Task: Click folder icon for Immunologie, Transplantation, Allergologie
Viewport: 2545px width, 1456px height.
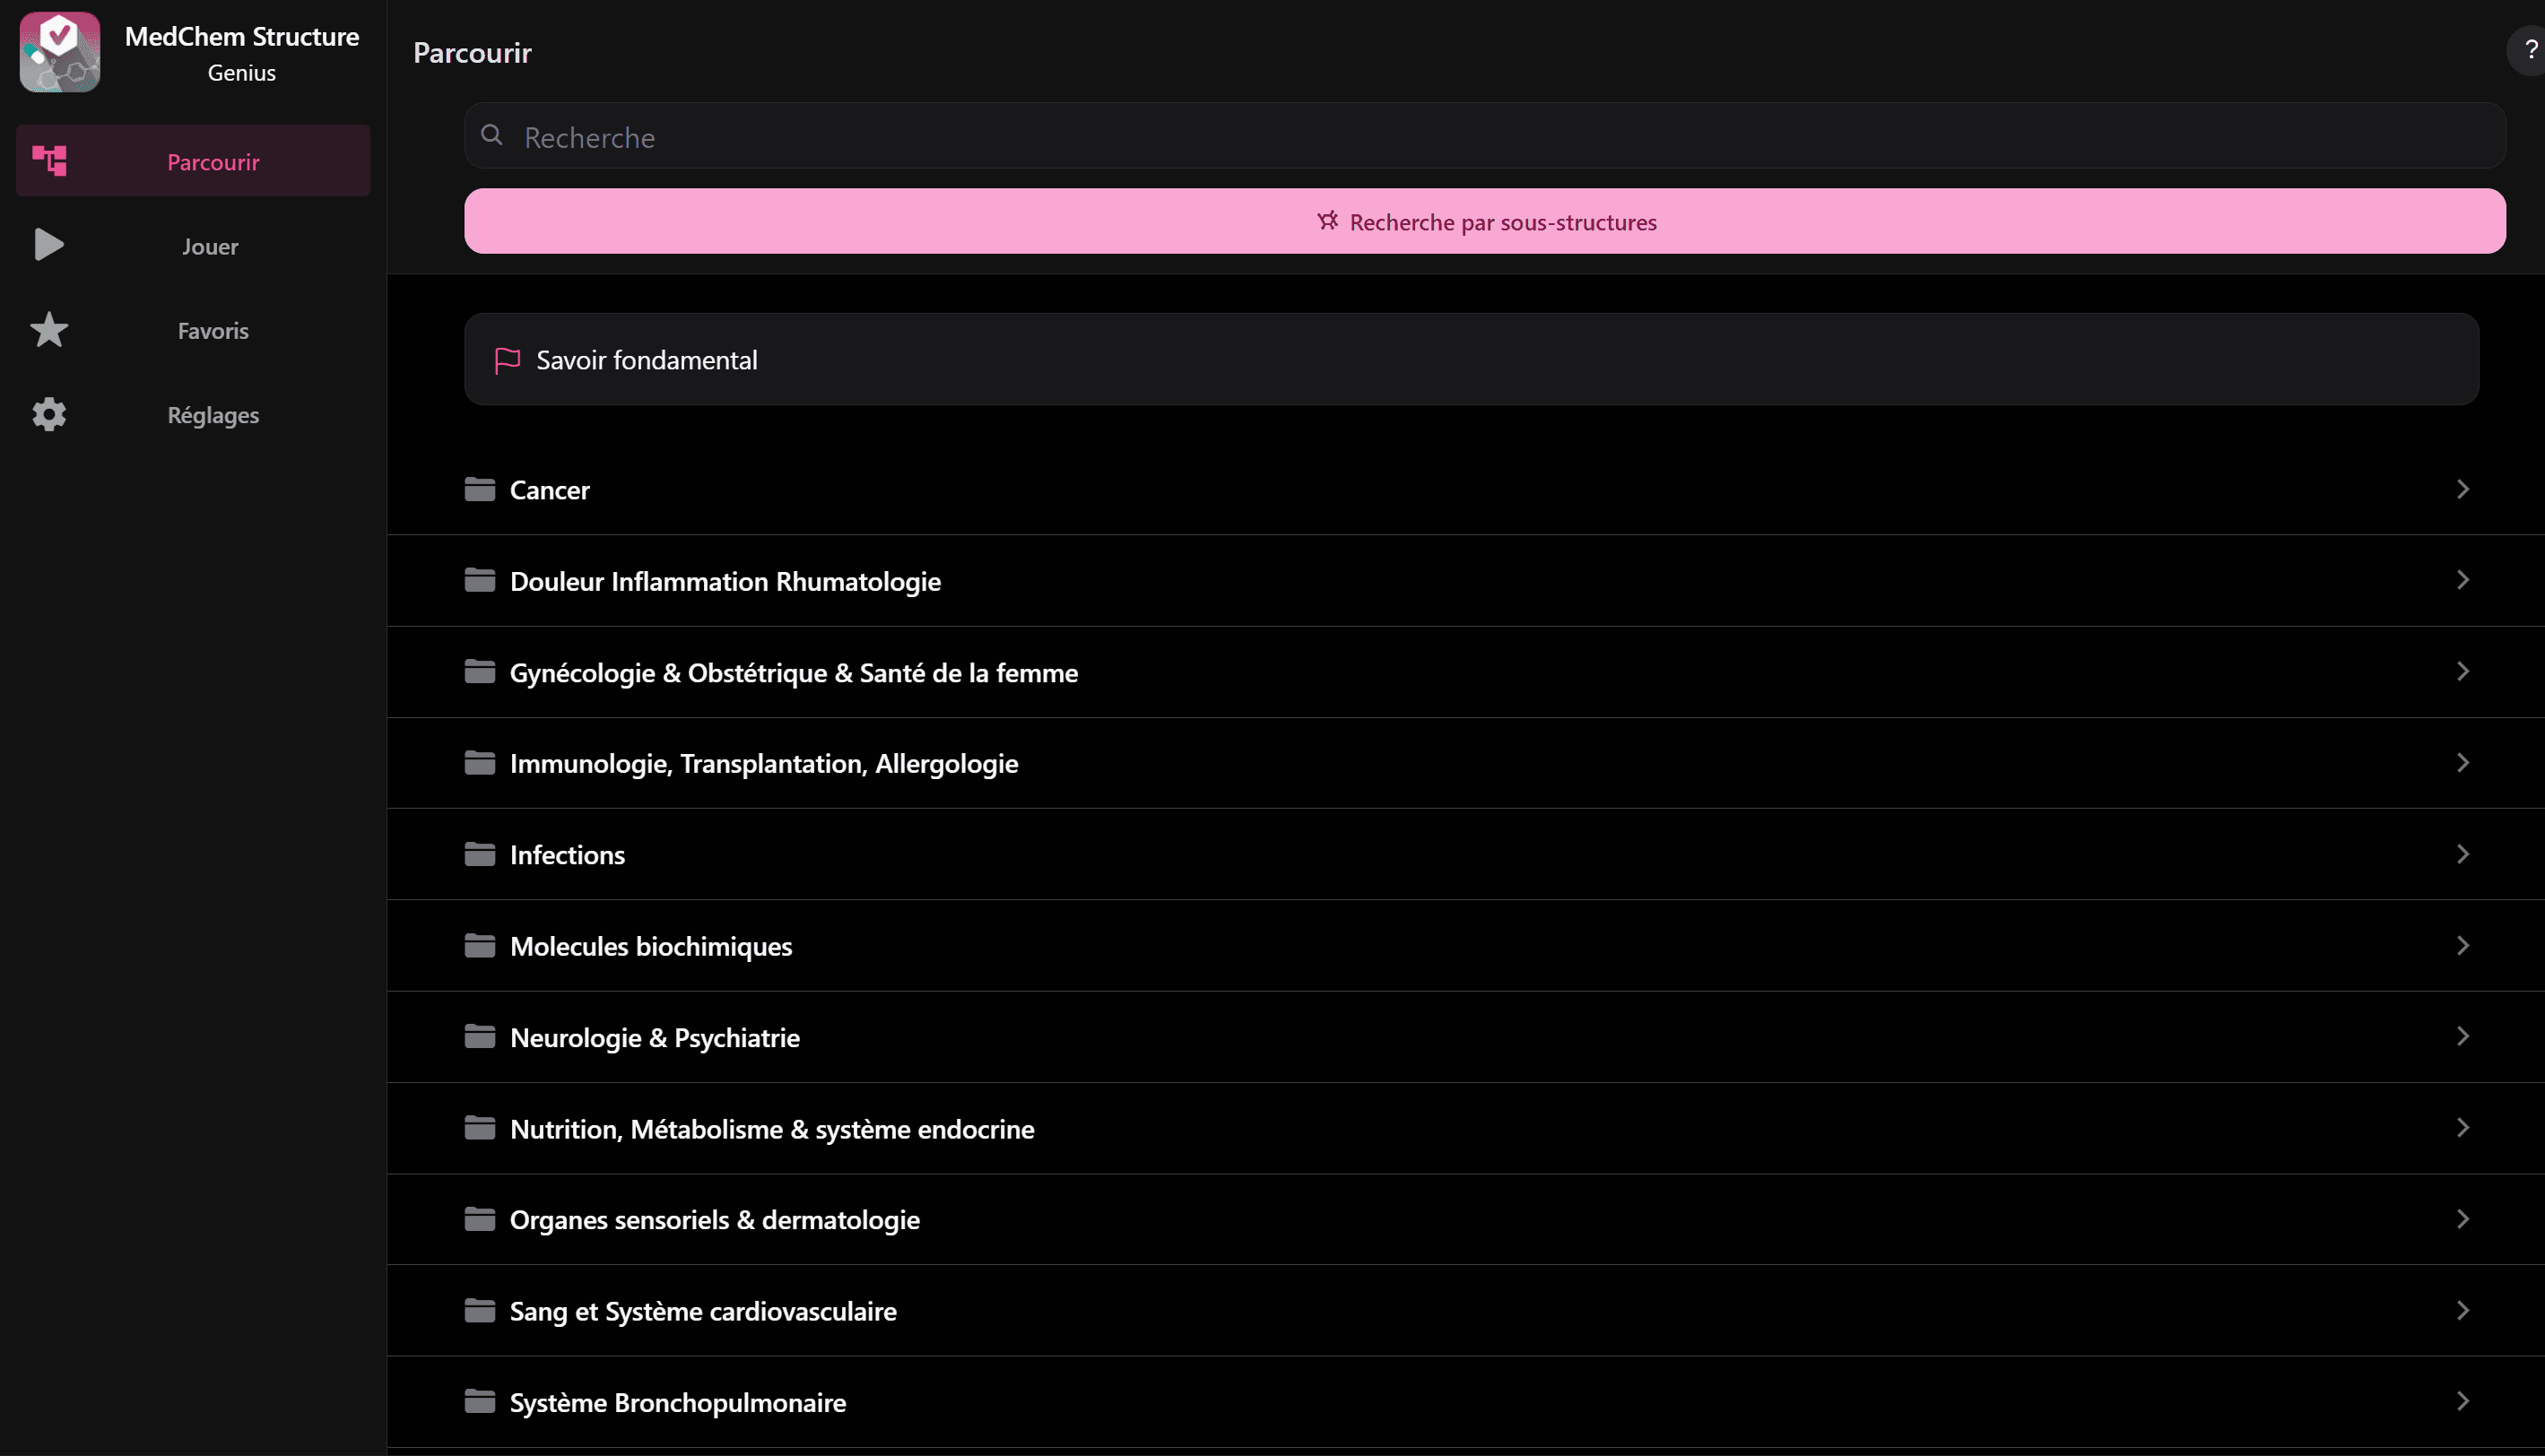Action: click(480, 763)
